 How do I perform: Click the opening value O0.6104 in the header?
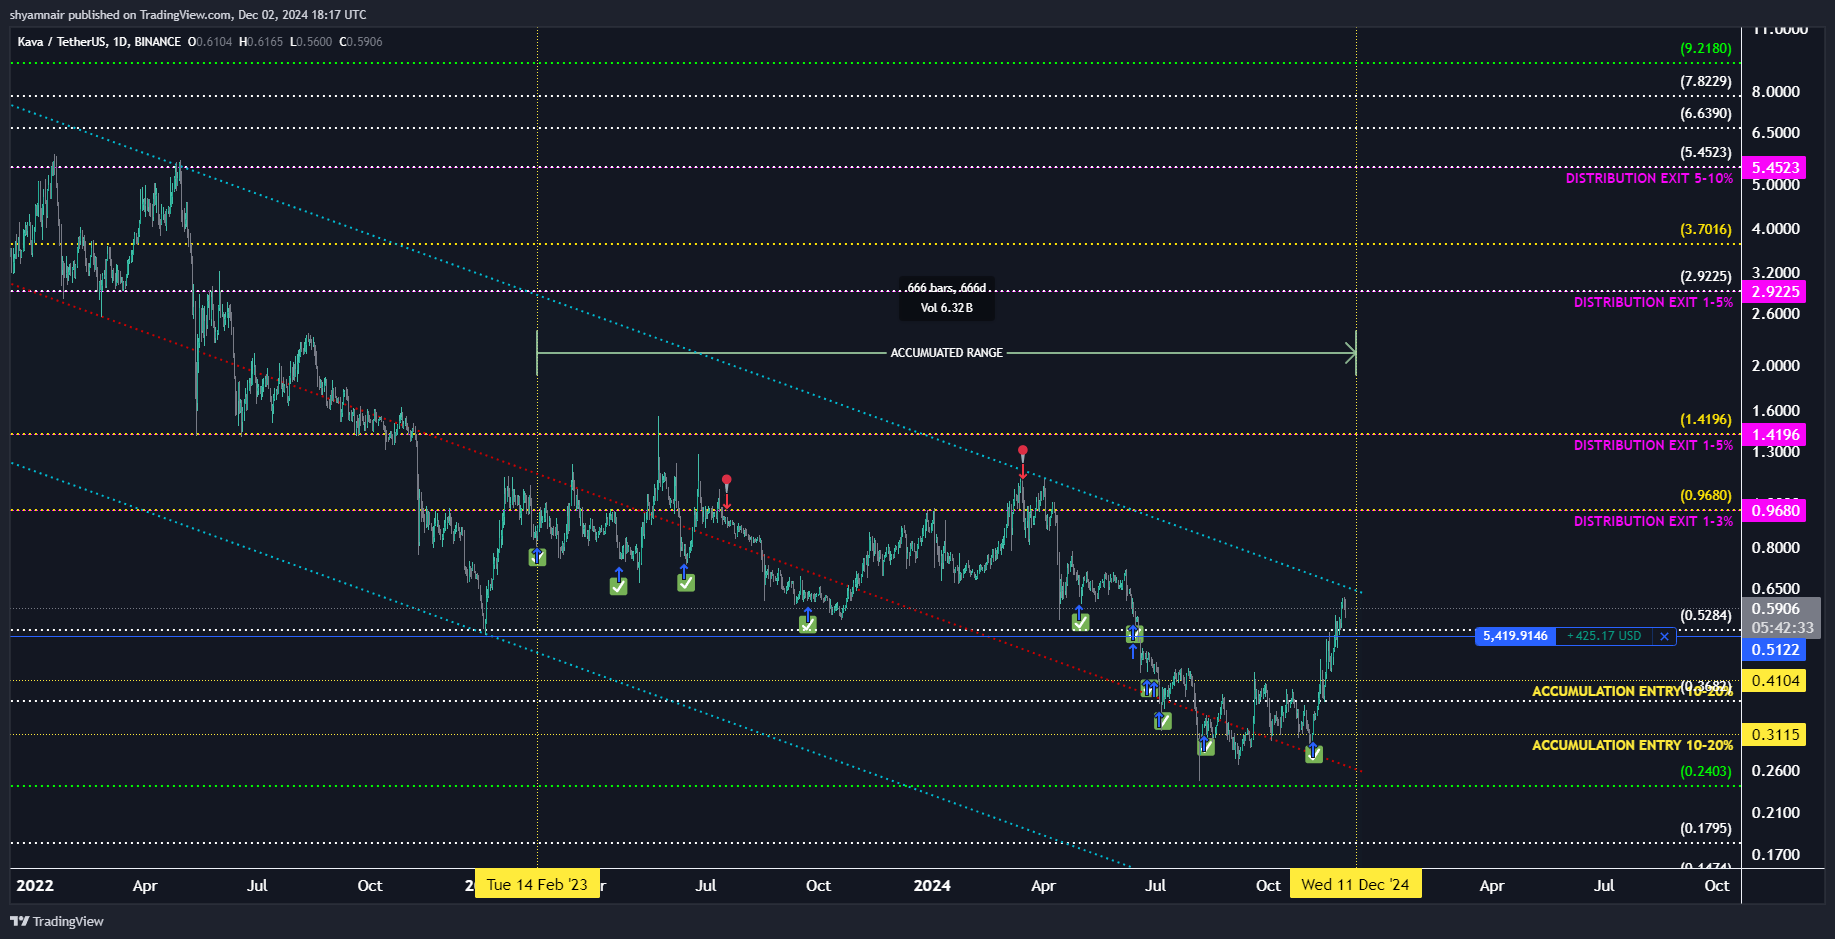(x=210, y=42)
